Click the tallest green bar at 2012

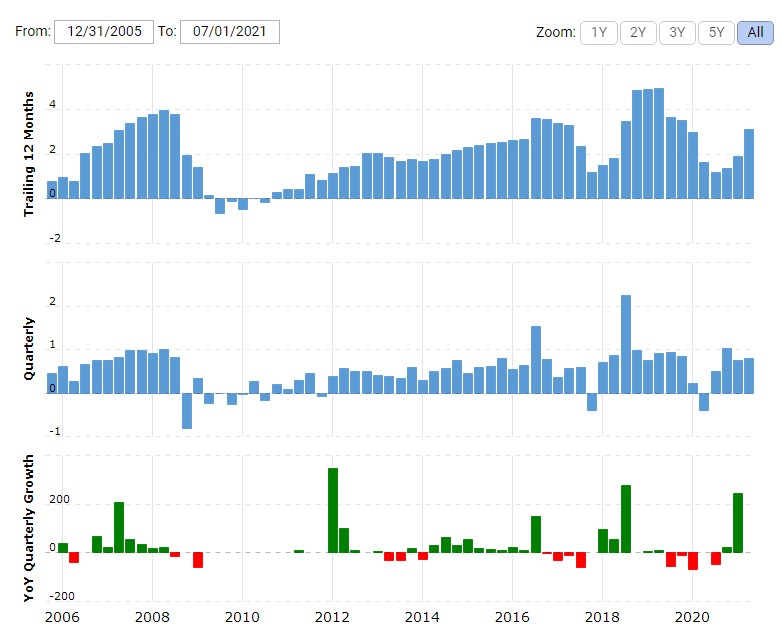[333, 510]
